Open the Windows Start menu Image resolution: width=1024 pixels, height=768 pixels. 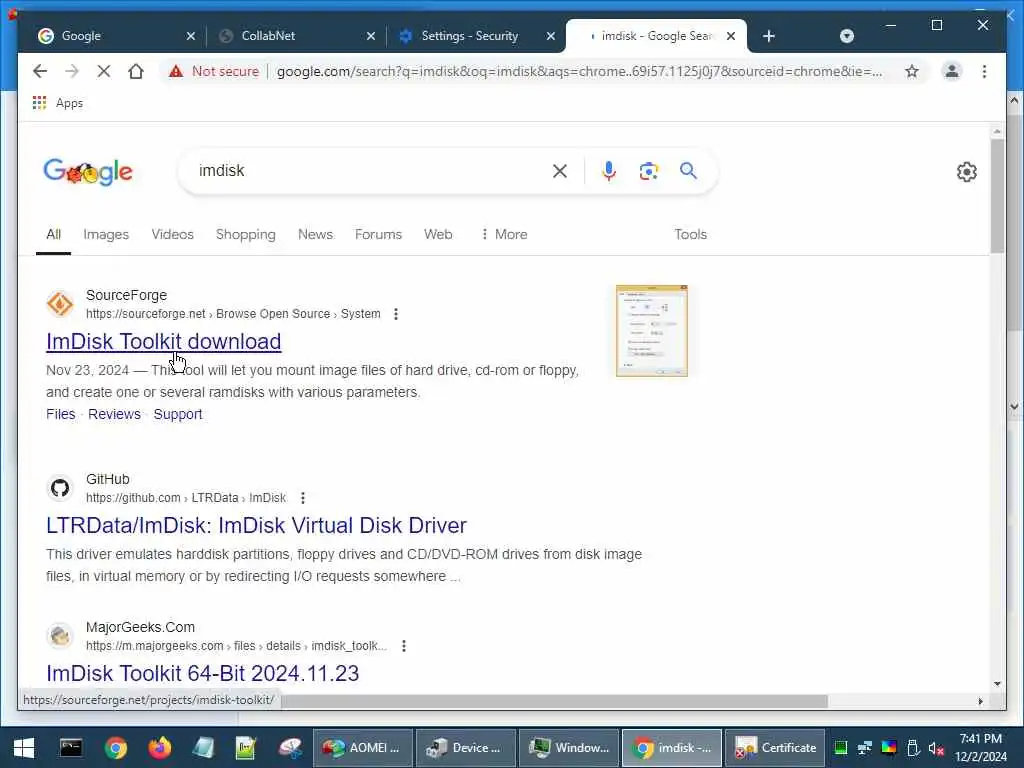point(24,748)
